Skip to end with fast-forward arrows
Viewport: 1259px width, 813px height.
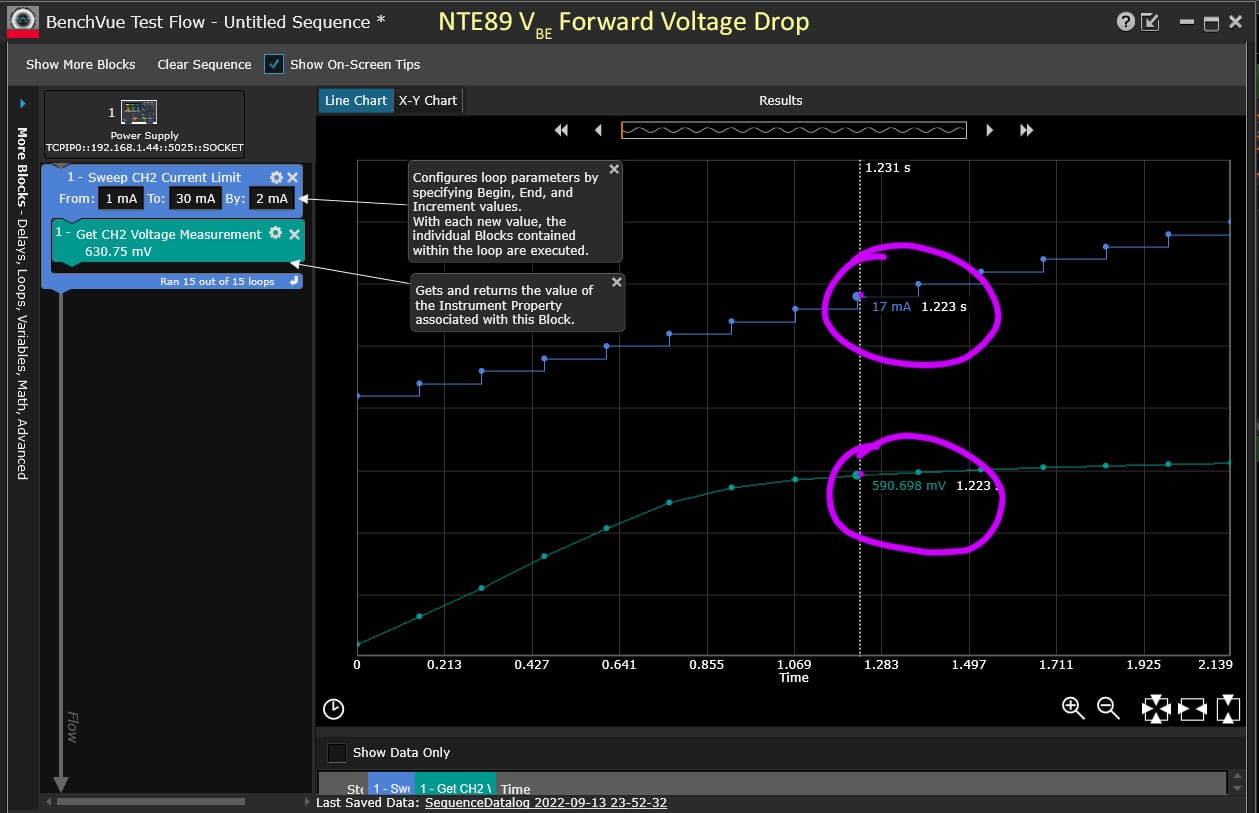pos(1026,130)
